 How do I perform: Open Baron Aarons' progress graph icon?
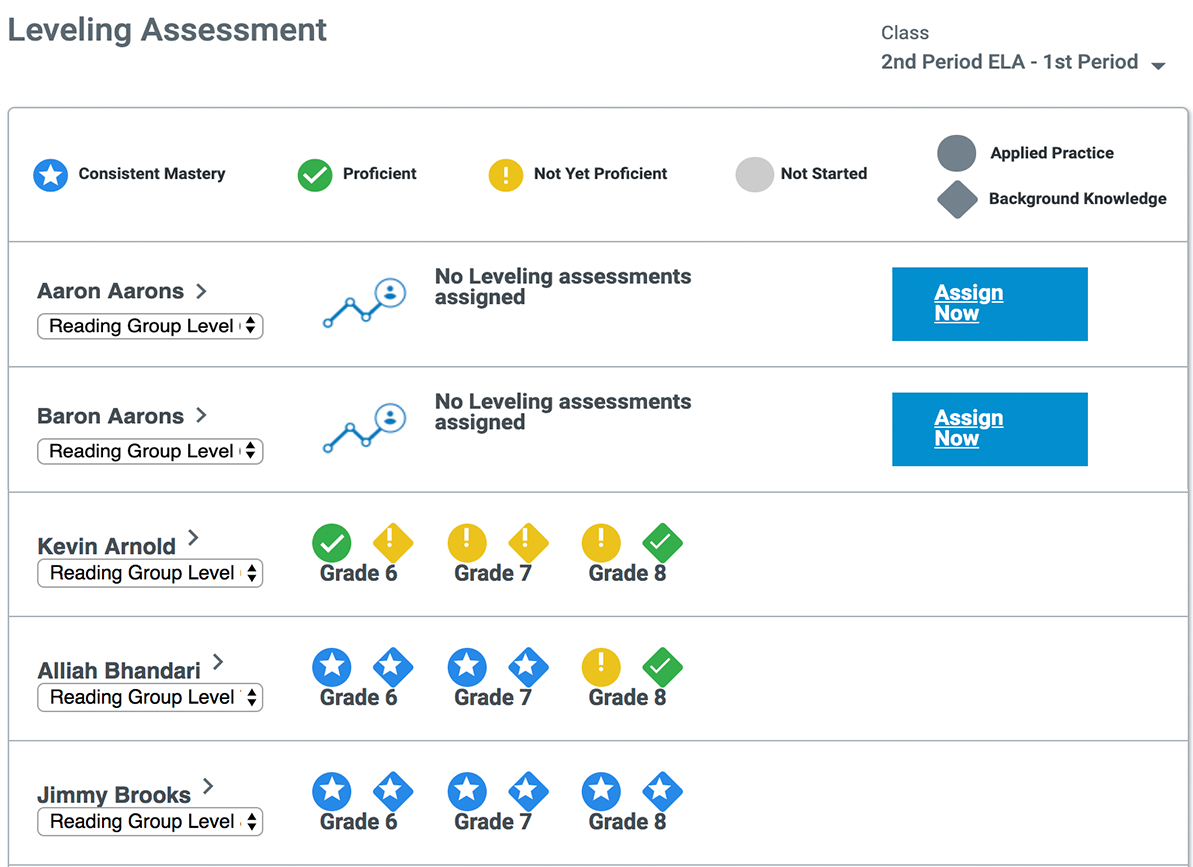click(362, 426)
